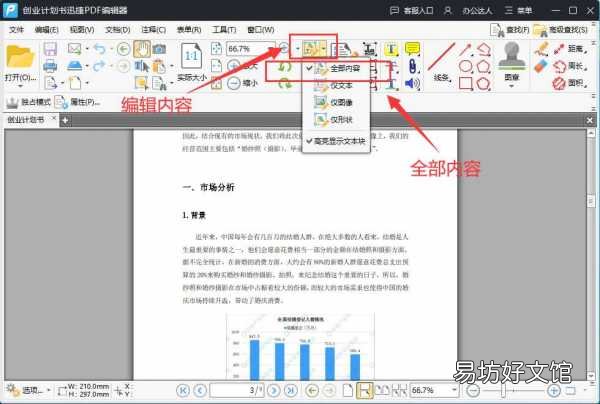Select the speaker sound annotation tool

[412, 83]
